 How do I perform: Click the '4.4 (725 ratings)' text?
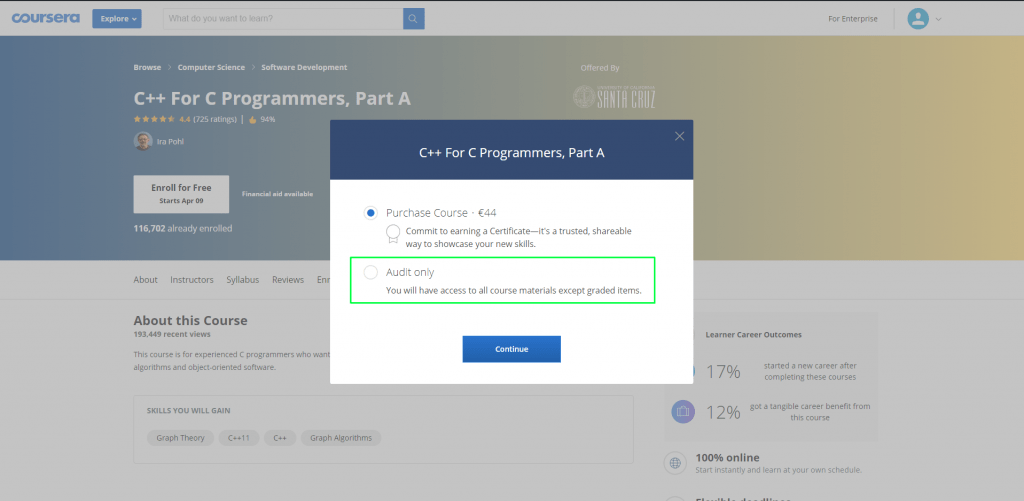(x=208, y=120)
